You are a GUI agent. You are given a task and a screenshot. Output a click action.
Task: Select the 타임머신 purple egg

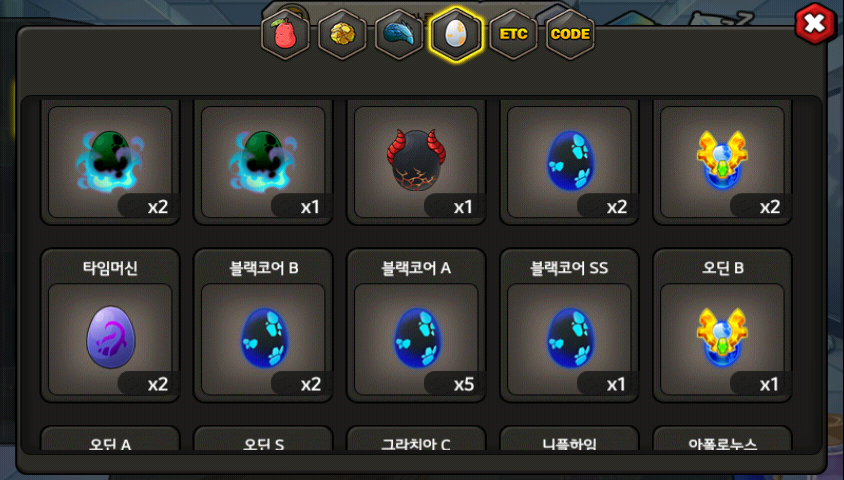[110, 325]
